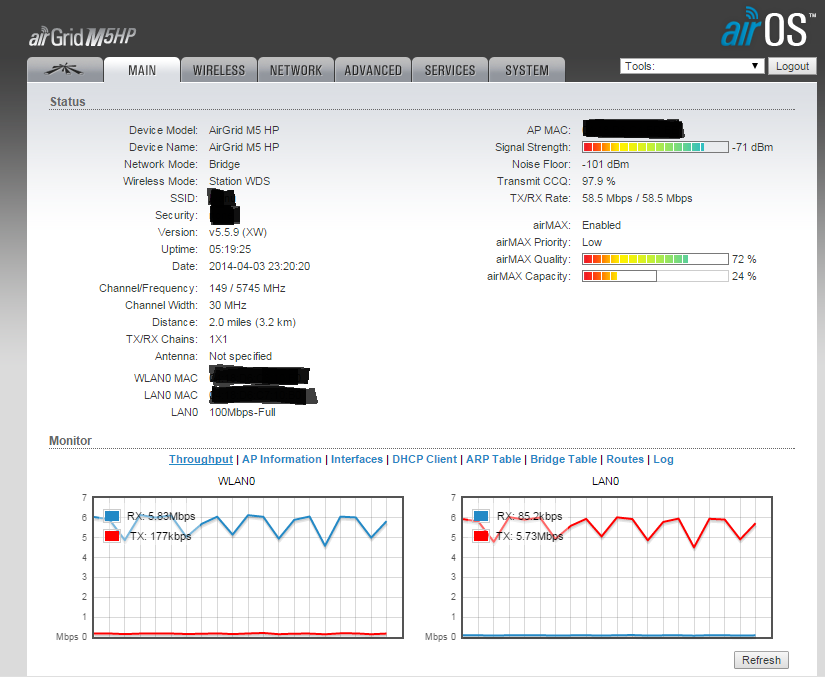View the Log link
This screenshot has height=677, width=825.
[x=663, y=459]
